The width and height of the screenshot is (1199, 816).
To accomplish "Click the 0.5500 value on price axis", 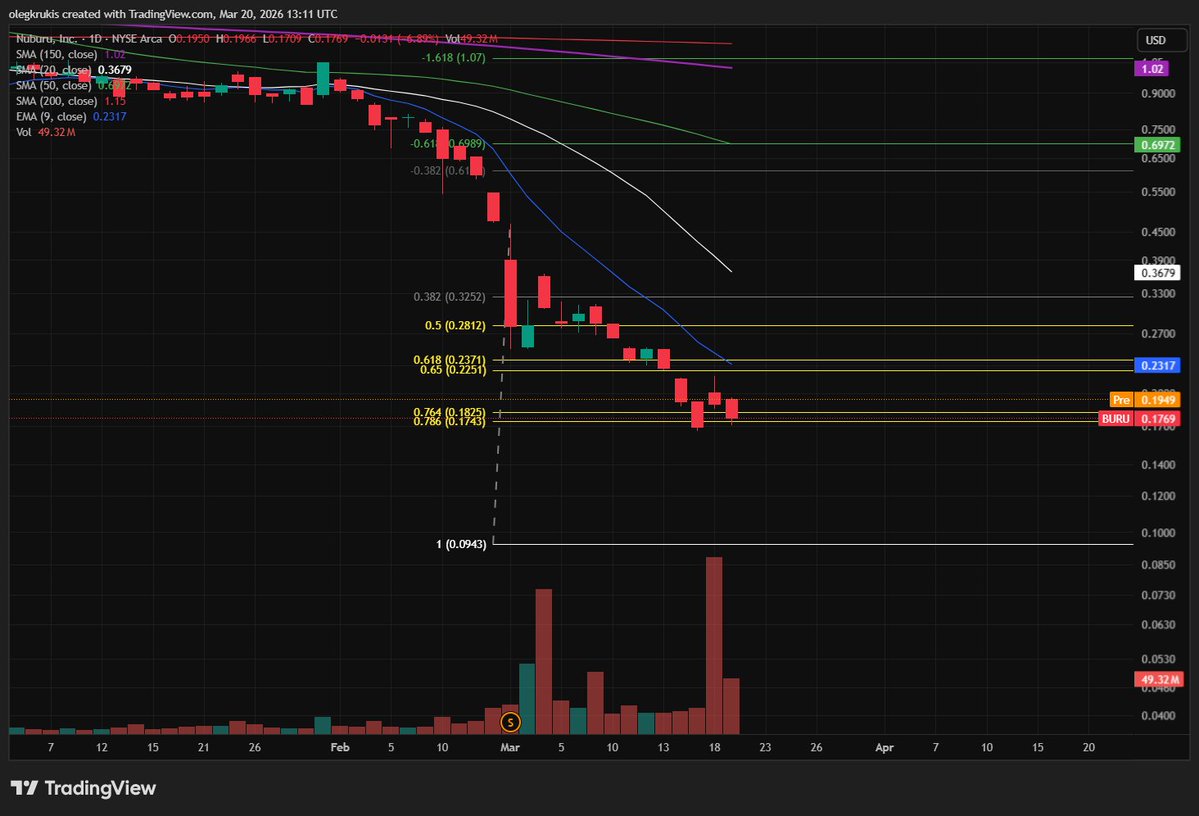I will point(1158,192).
